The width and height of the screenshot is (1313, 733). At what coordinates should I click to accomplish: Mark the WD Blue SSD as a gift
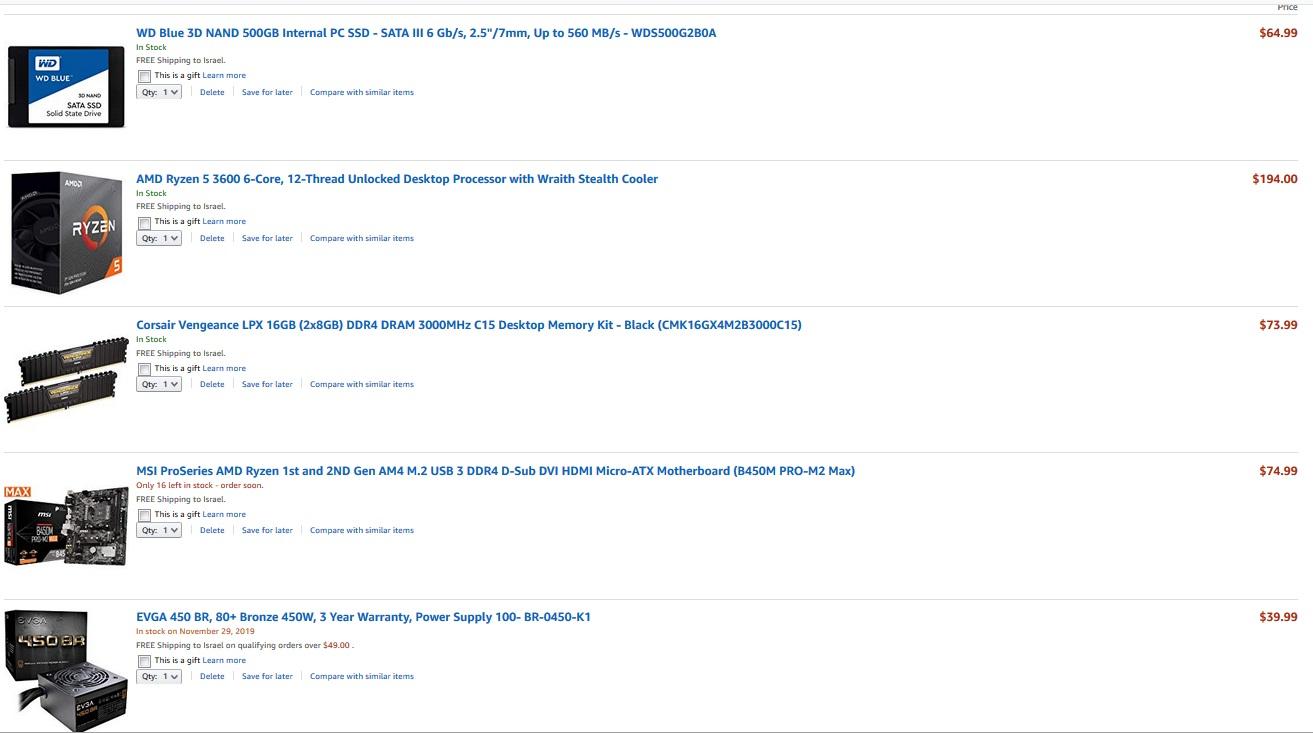tap(145, 76)
